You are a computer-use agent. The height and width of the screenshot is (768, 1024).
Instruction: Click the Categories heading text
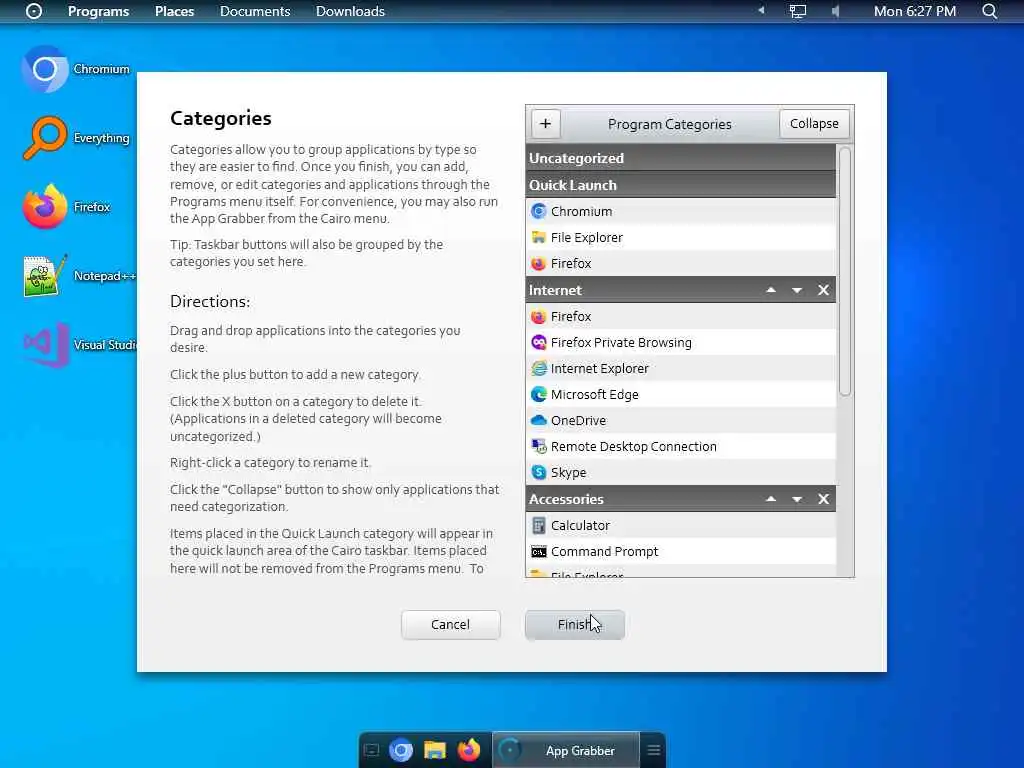[x=221, y=118]
